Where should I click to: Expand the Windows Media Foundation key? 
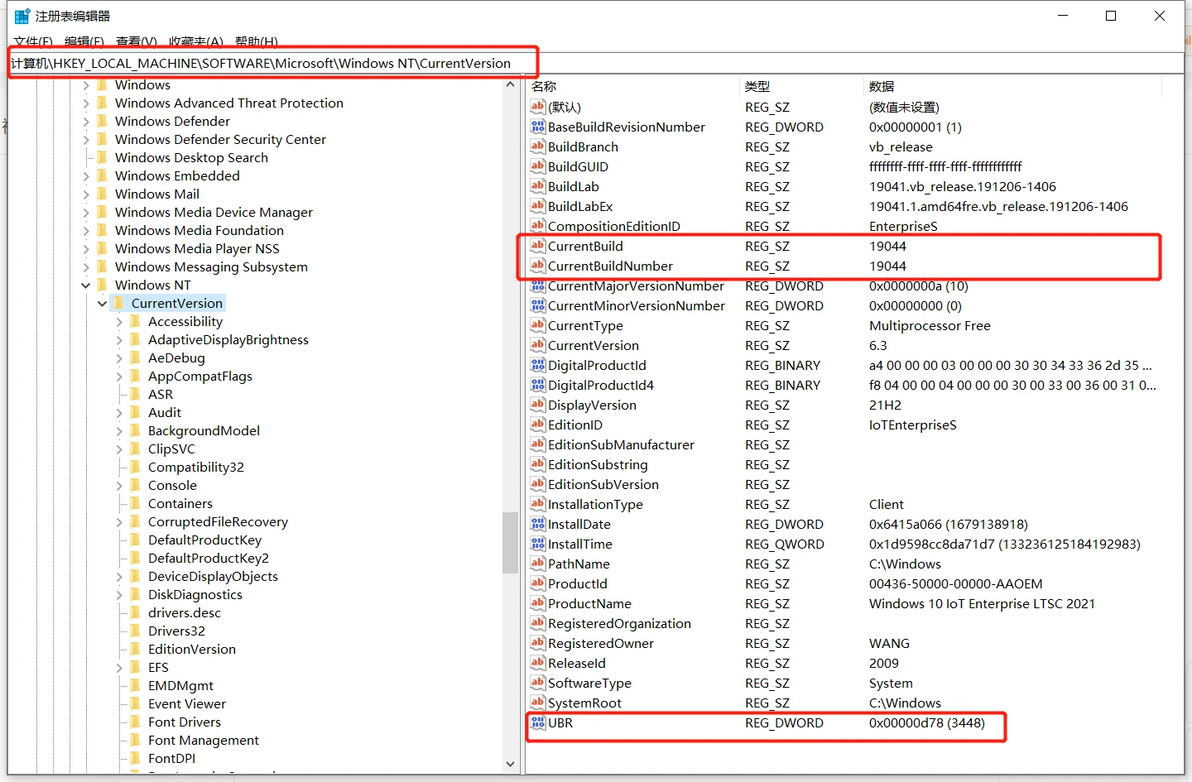coord(85,230)
